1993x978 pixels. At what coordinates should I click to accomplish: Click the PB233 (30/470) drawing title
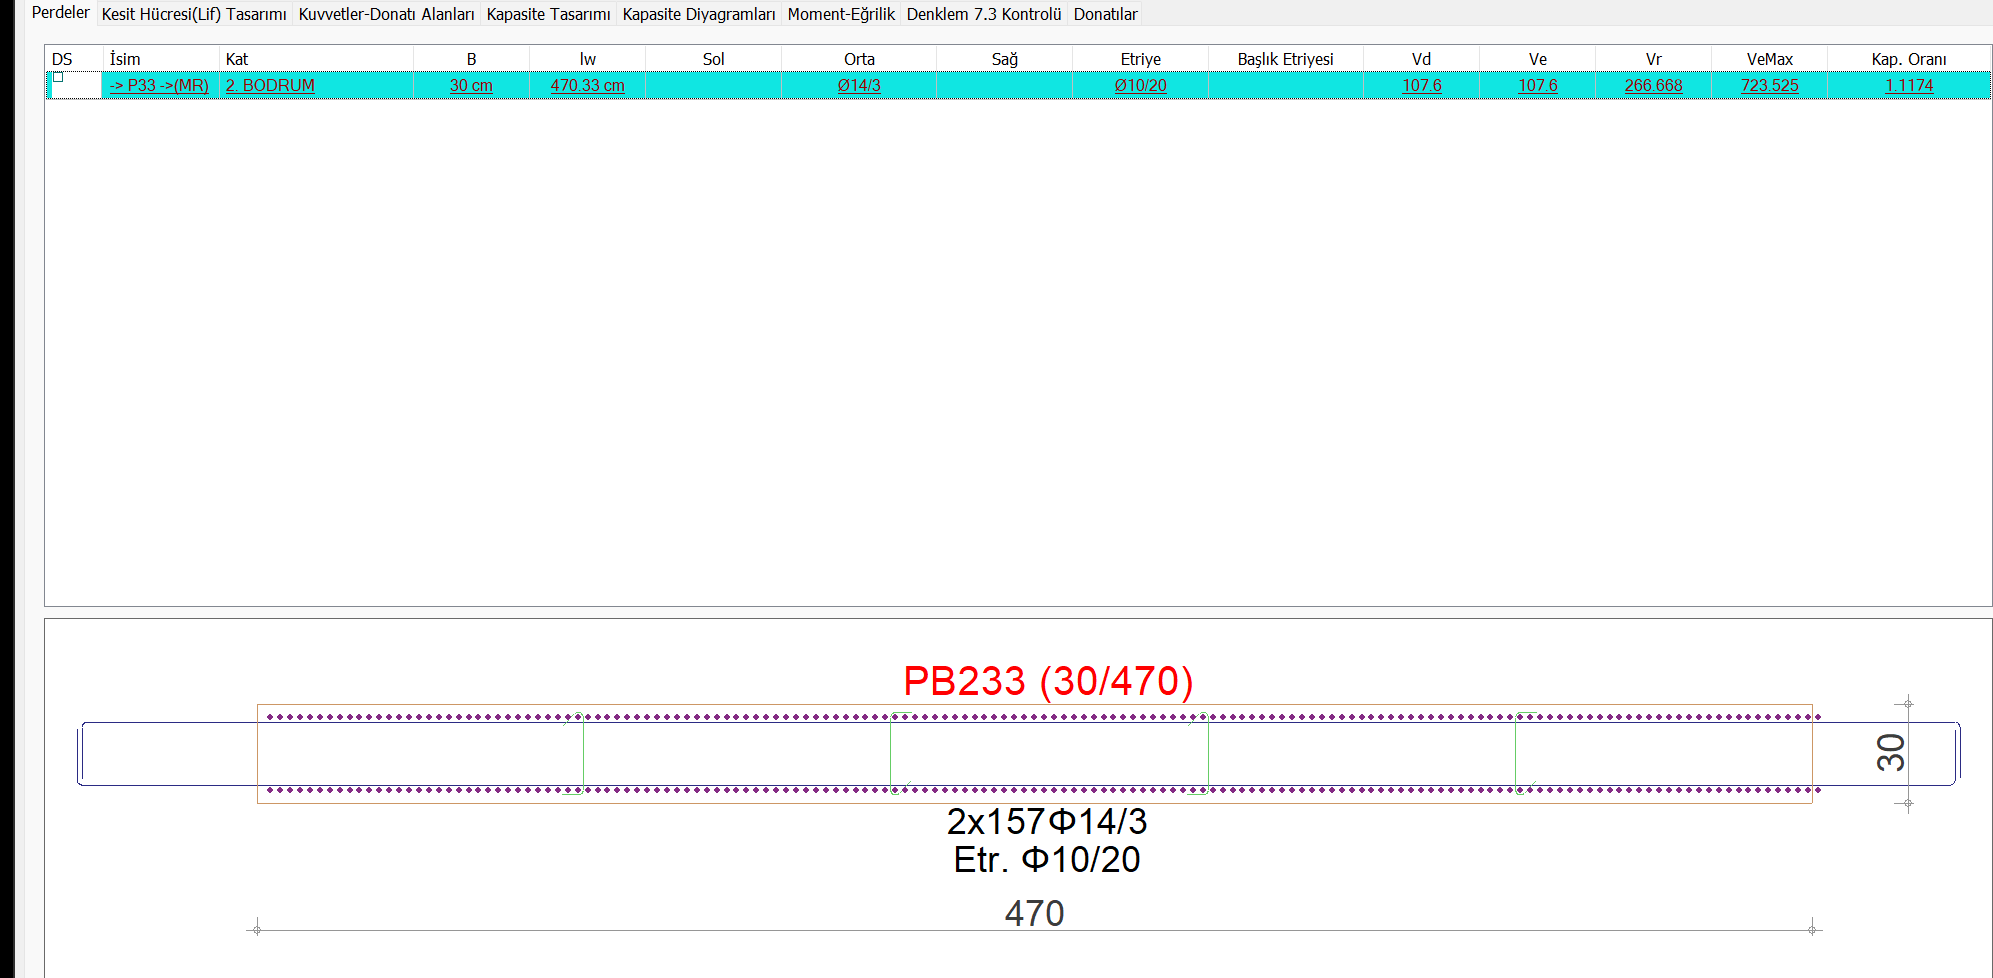click(1047, 681)
